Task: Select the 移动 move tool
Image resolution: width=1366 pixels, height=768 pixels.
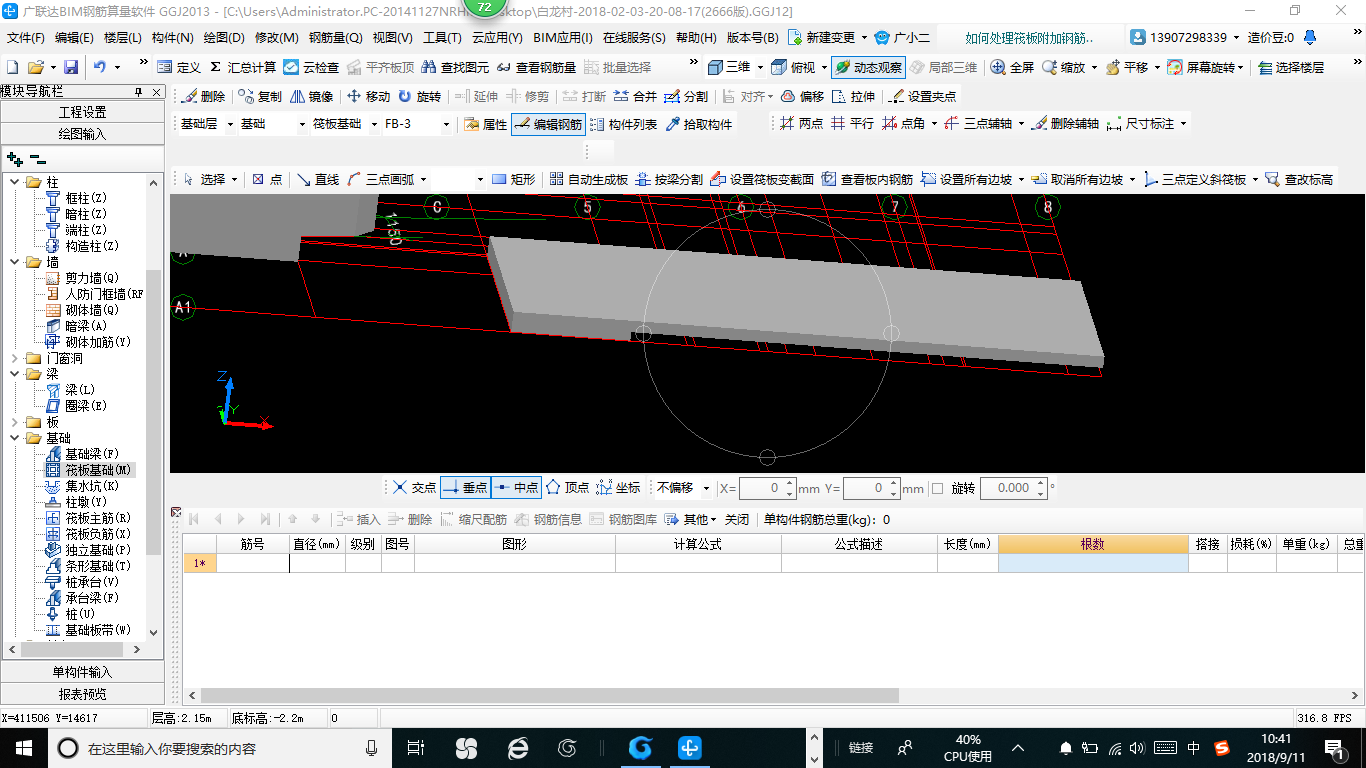Action: coord(368,96)
